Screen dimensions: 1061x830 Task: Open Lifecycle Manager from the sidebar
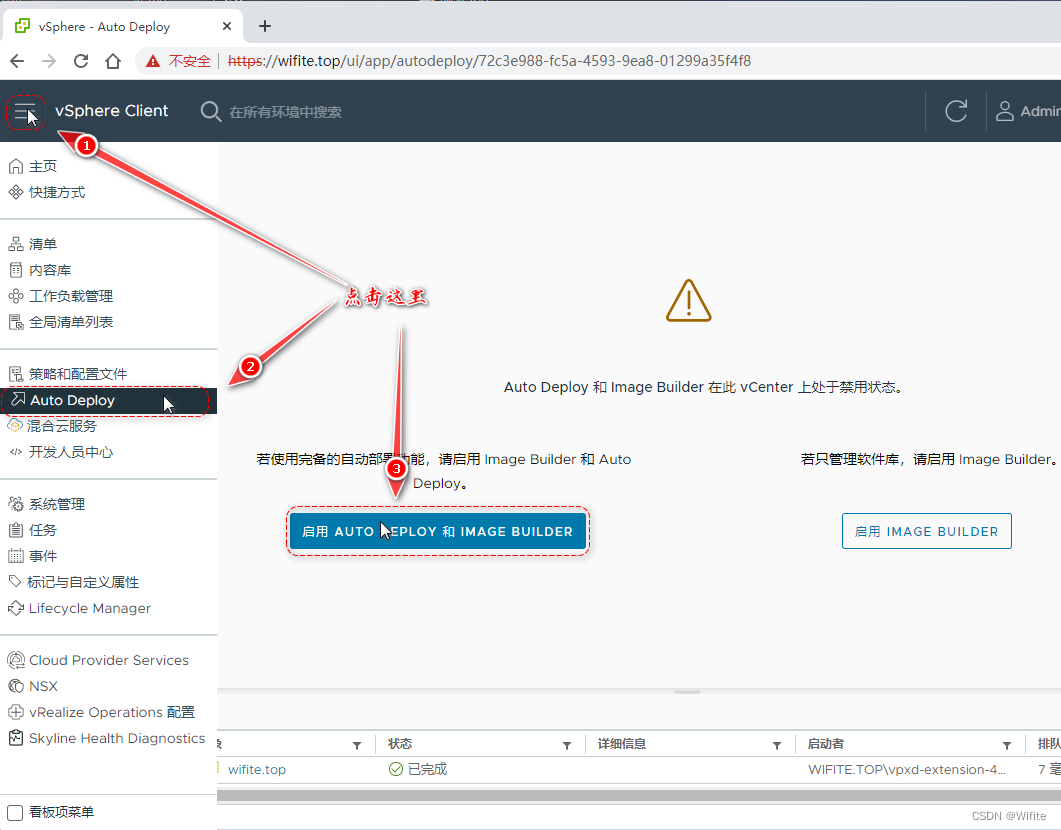[89, 608]
